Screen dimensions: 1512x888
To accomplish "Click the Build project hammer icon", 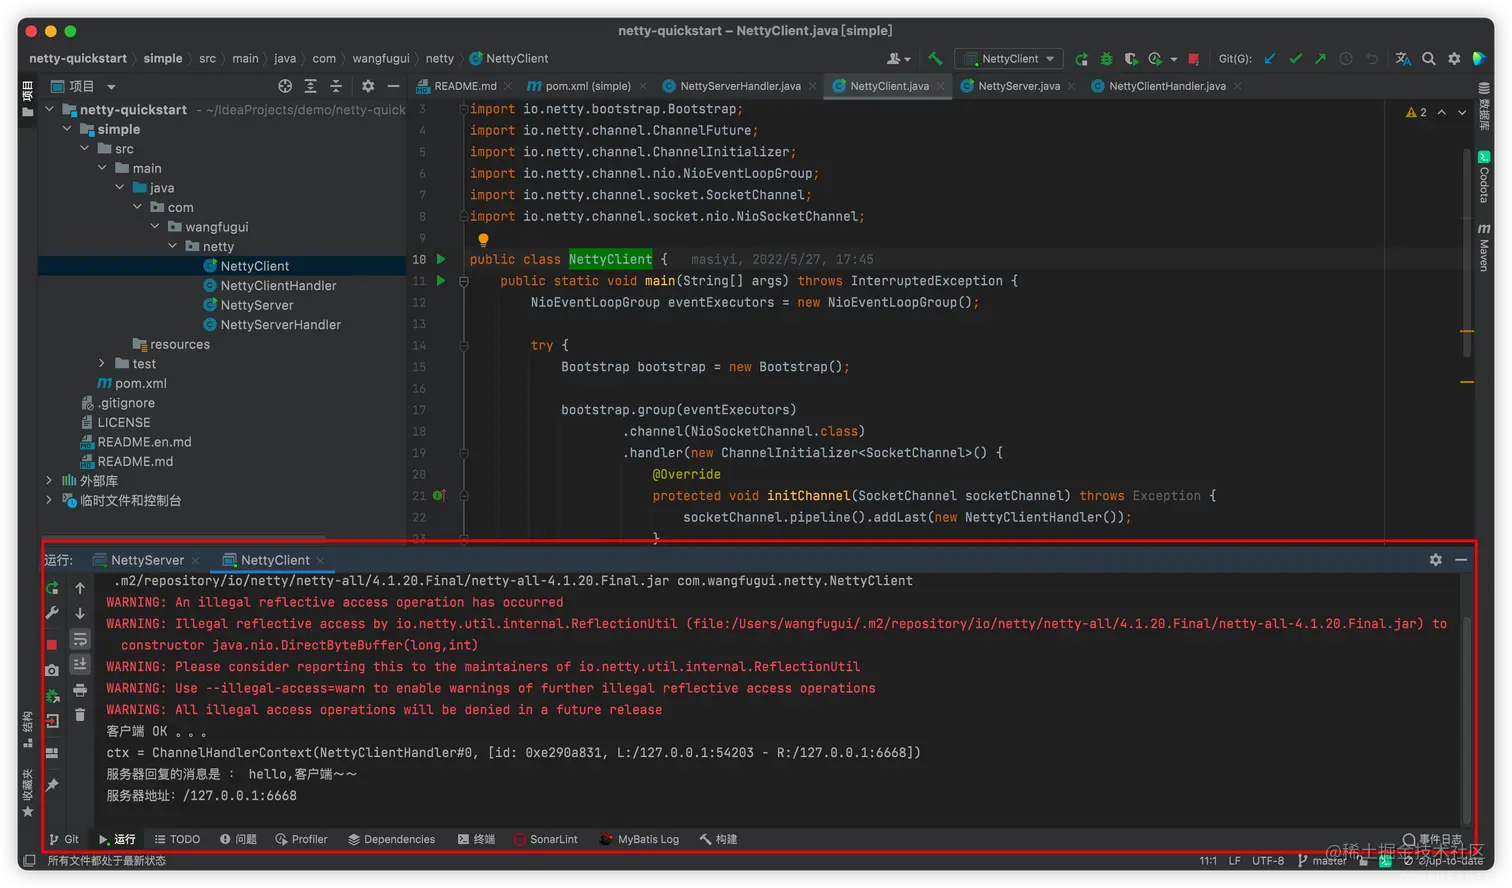I will click(x=935, y=59).
